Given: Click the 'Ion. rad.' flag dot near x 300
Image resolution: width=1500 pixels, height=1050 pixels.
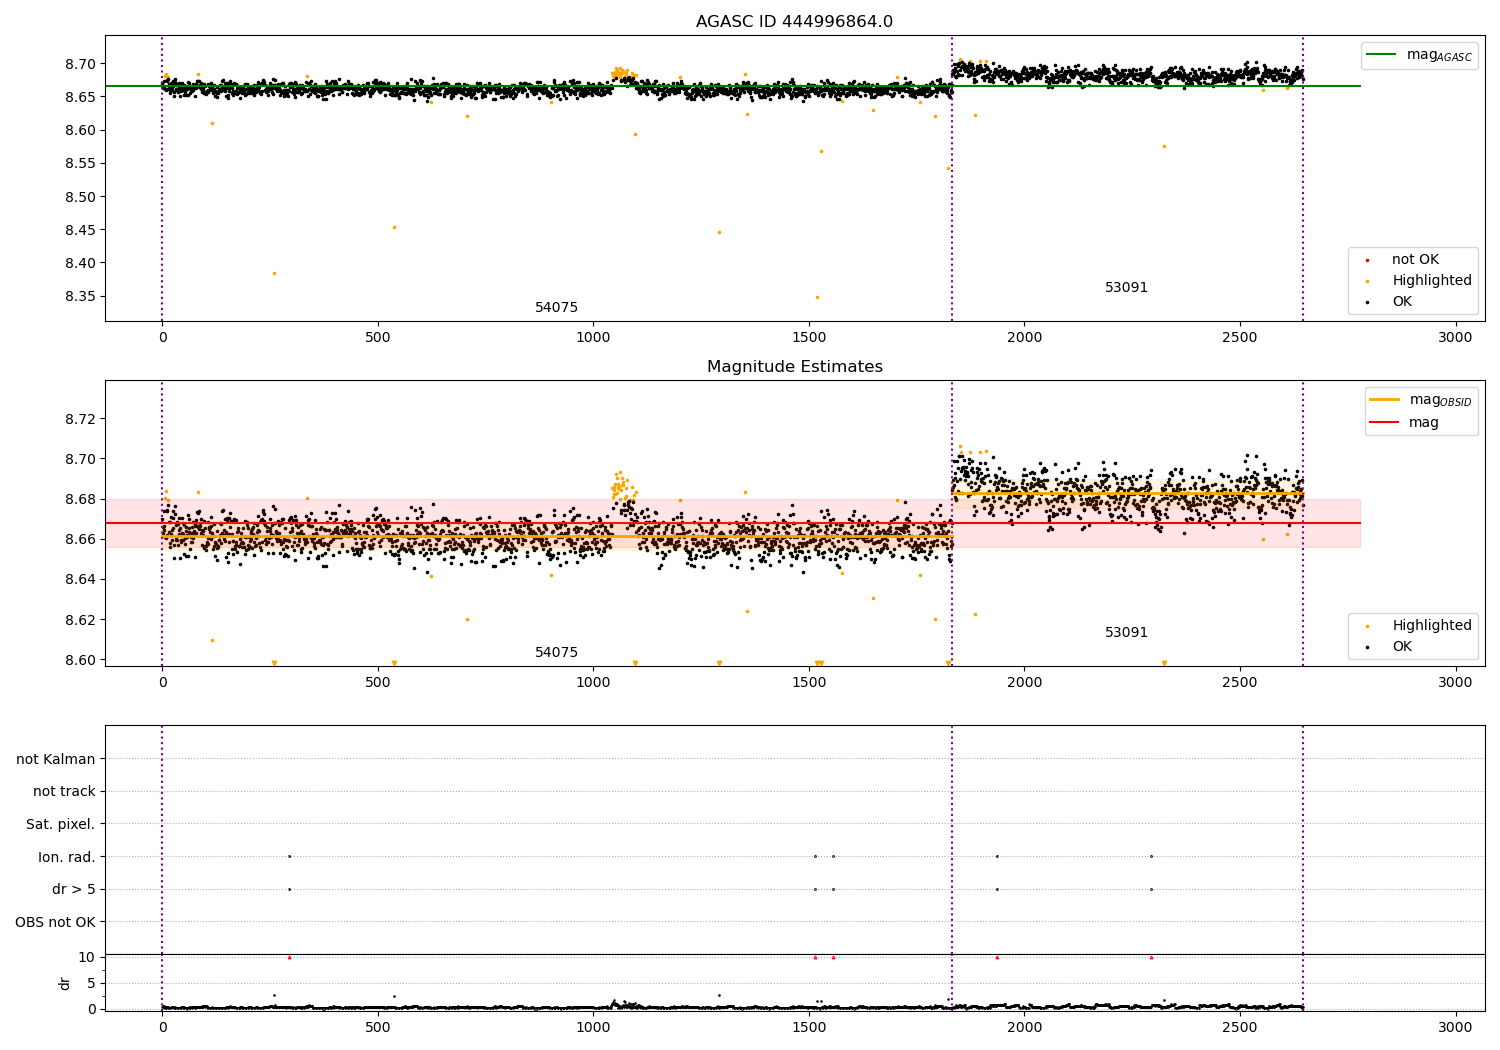Looking at the screenshot, I should (289, 857).
